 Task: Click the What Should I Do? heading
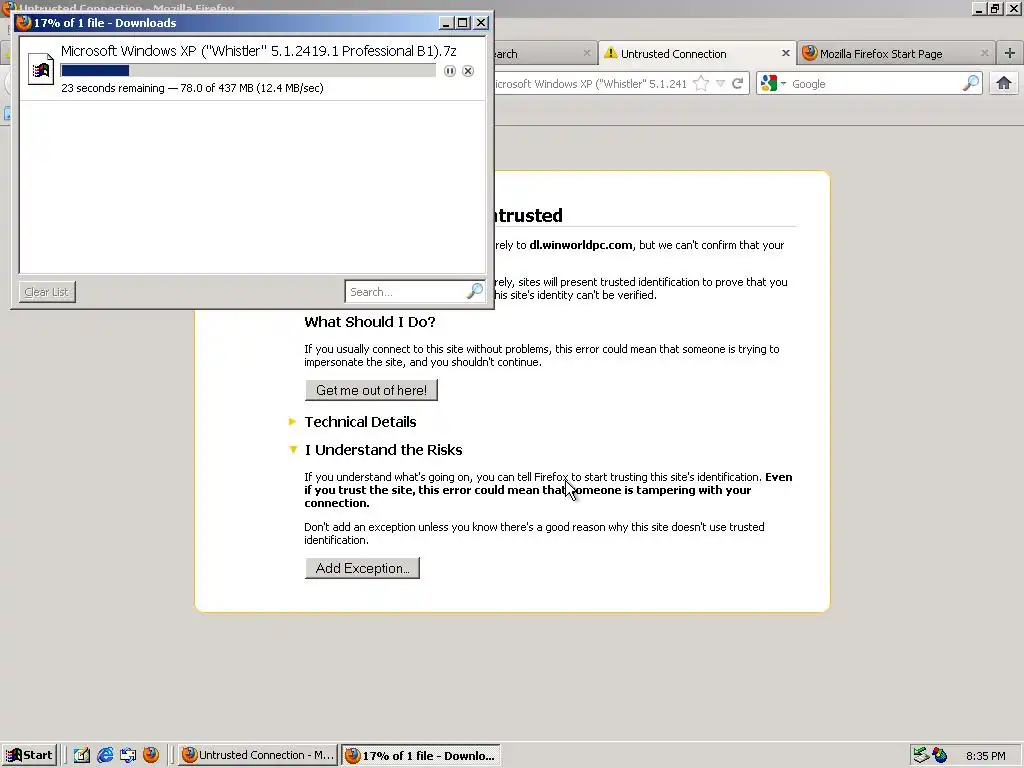click(x=370, y=322)
